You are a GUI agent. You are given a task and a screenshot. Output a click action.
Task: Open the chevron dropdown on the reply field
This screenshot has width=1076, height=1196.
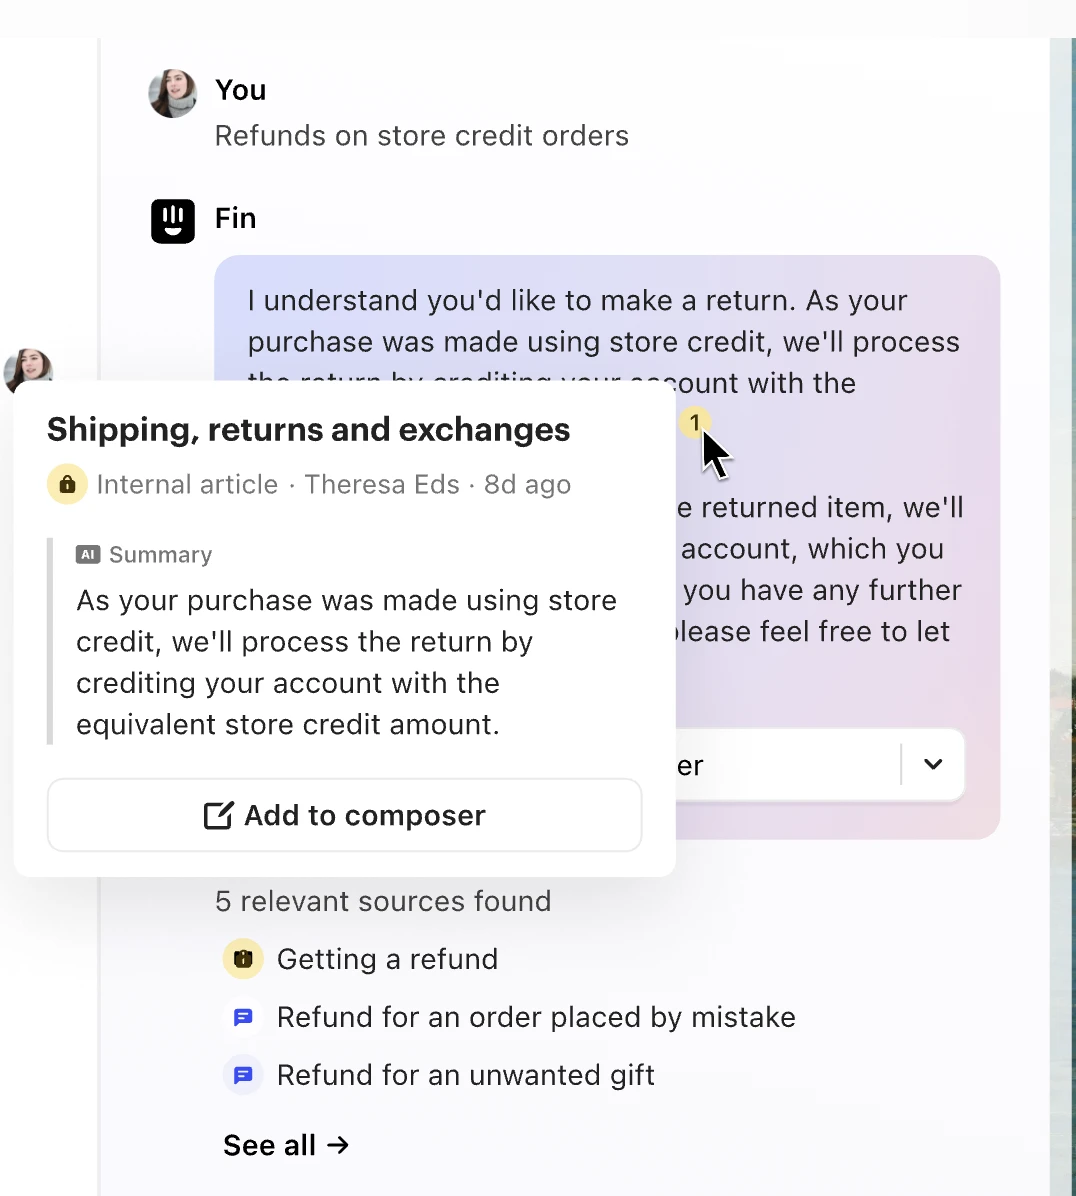[x=932, y=765]
